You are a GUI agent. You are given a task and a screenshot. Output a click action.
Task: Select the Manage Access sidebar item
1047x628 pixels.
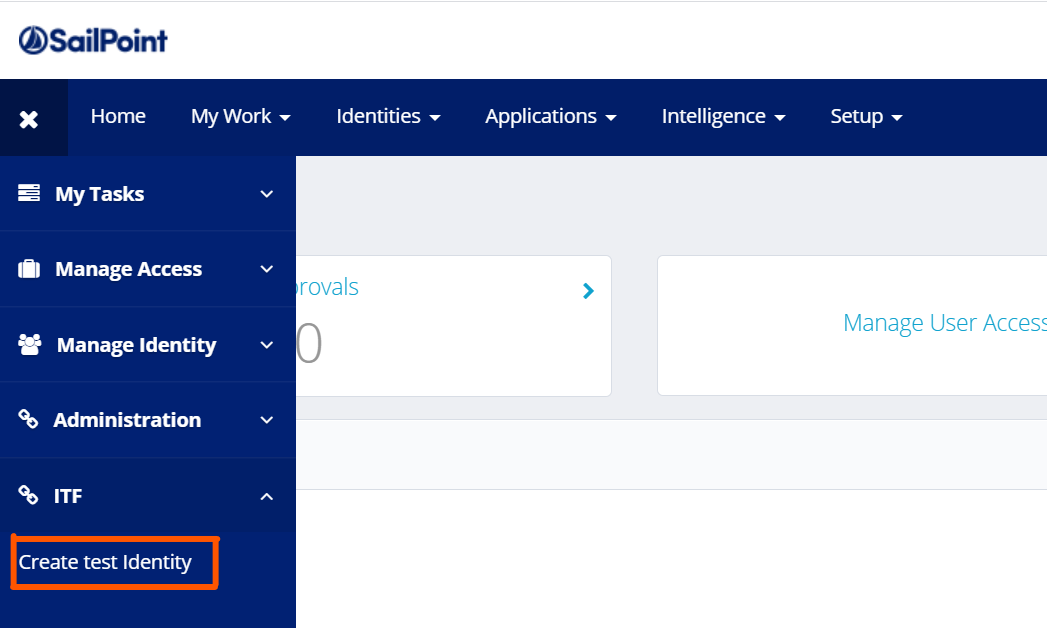click(x=148, y=269)
